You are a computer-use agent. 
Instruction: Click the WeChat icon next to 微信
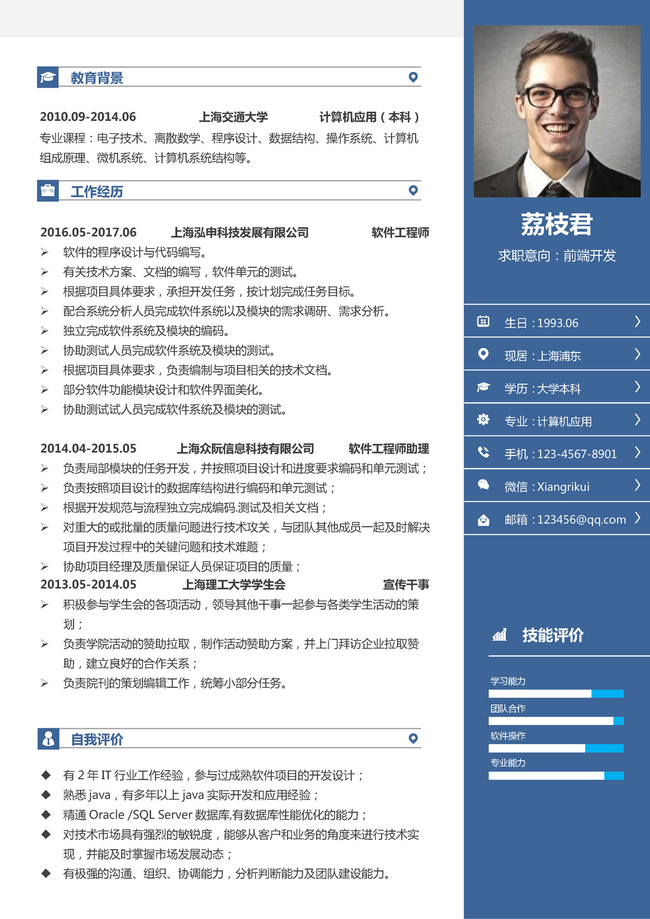click(483, 485)
